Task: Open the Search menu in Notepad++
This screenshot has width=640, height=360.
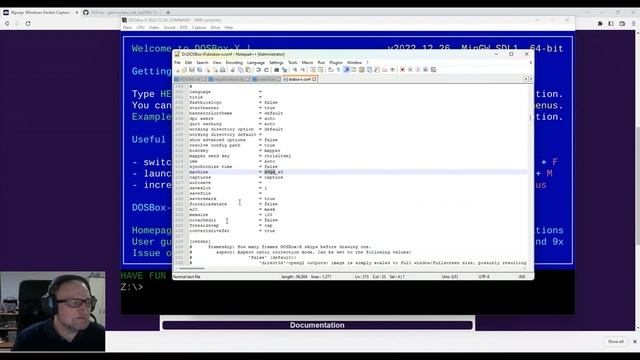Action: (202, 62)
